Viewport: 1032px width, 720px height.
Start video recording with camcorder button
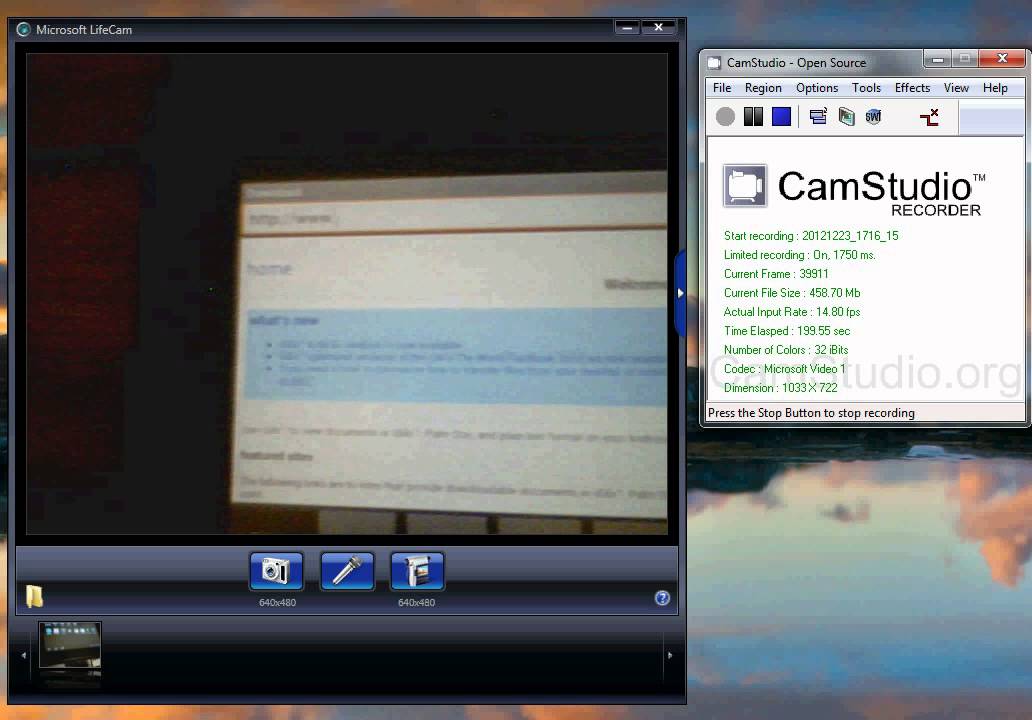[x=417, y=570]
